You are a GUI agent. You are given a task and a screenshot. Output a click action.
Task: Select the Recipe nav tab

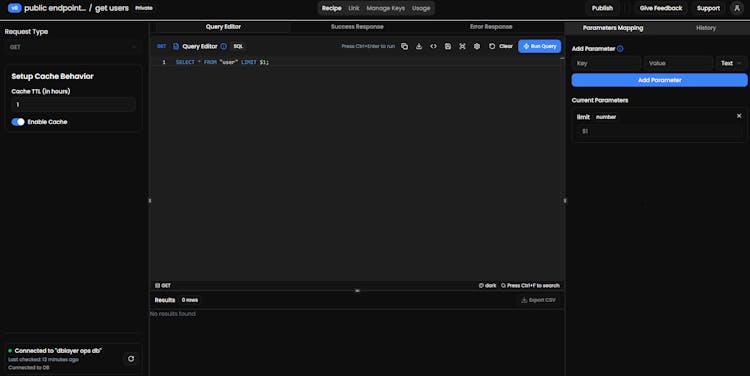point(331,8)
